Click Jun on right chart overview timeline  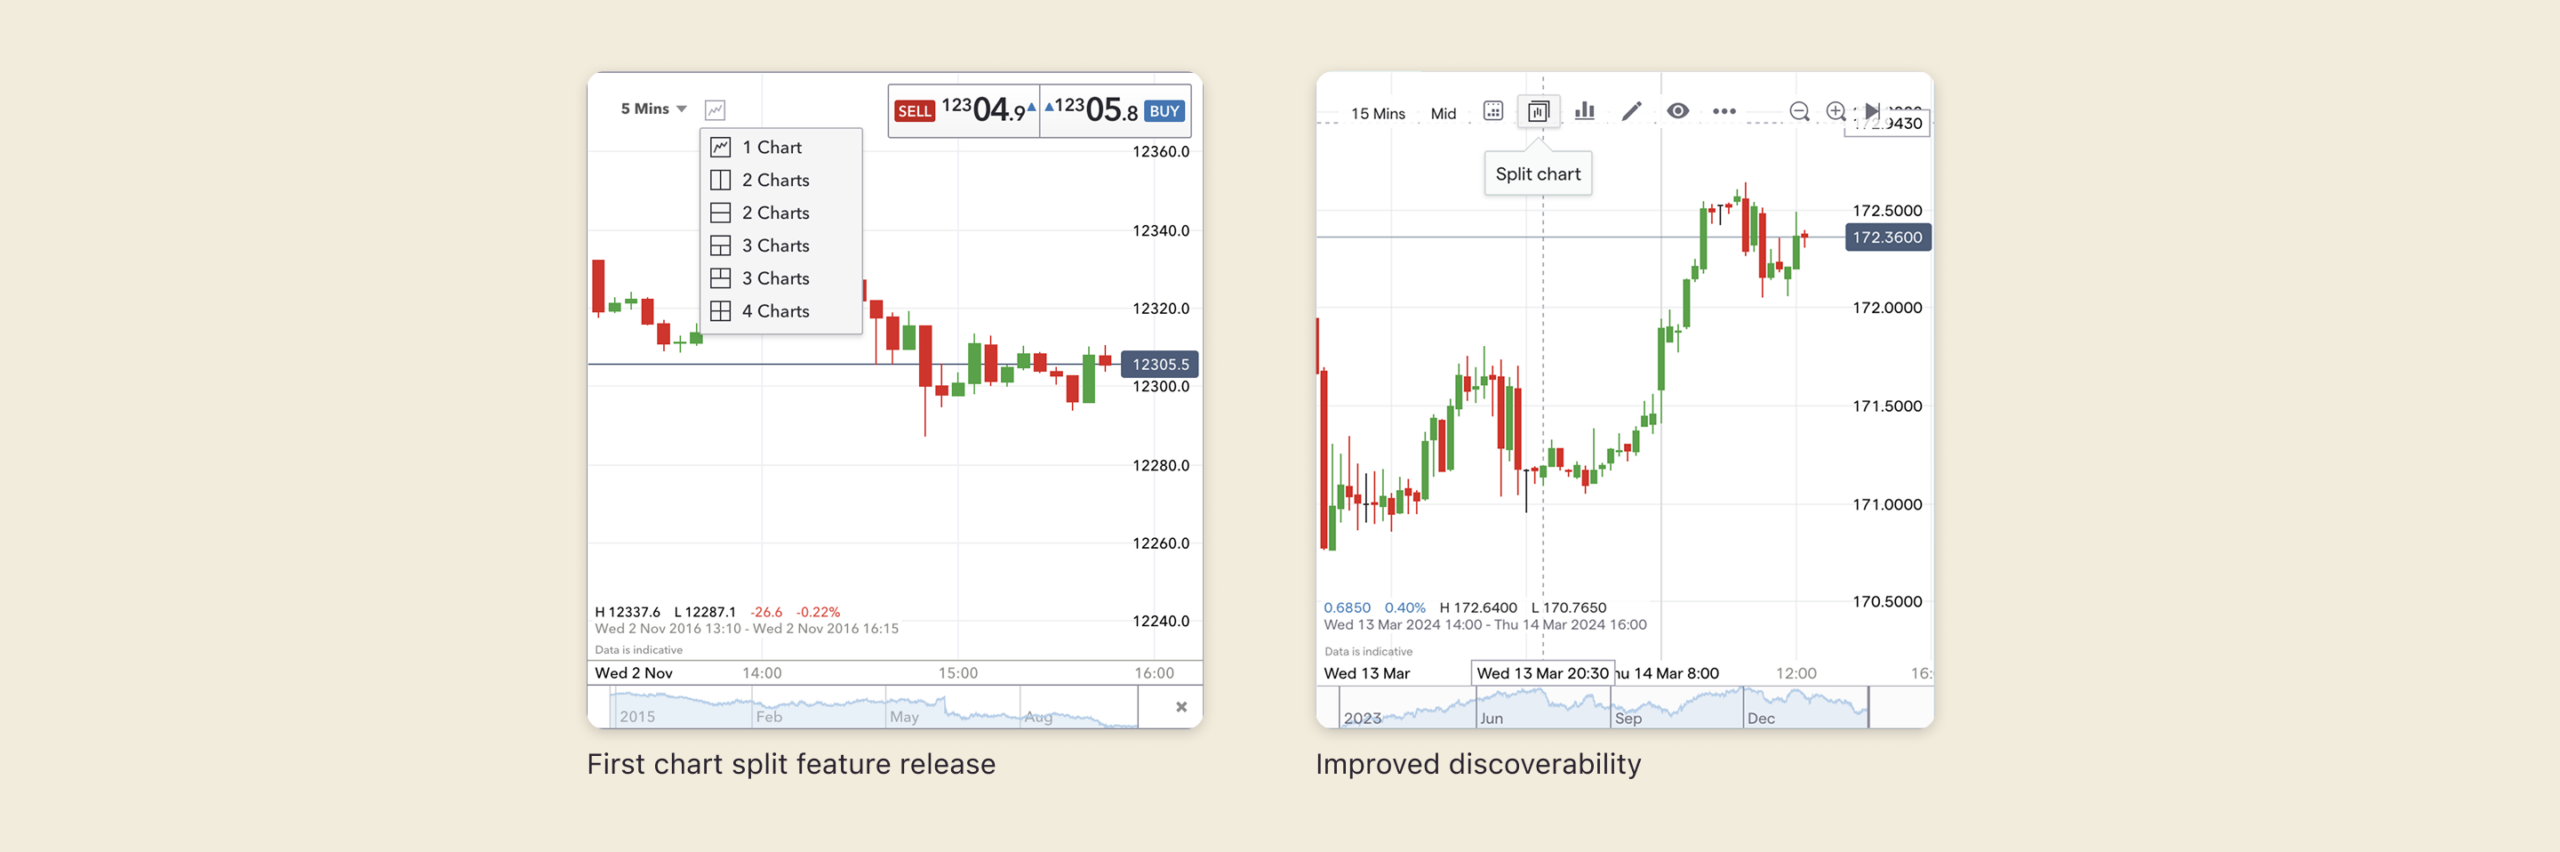(x=1491, y=718)
